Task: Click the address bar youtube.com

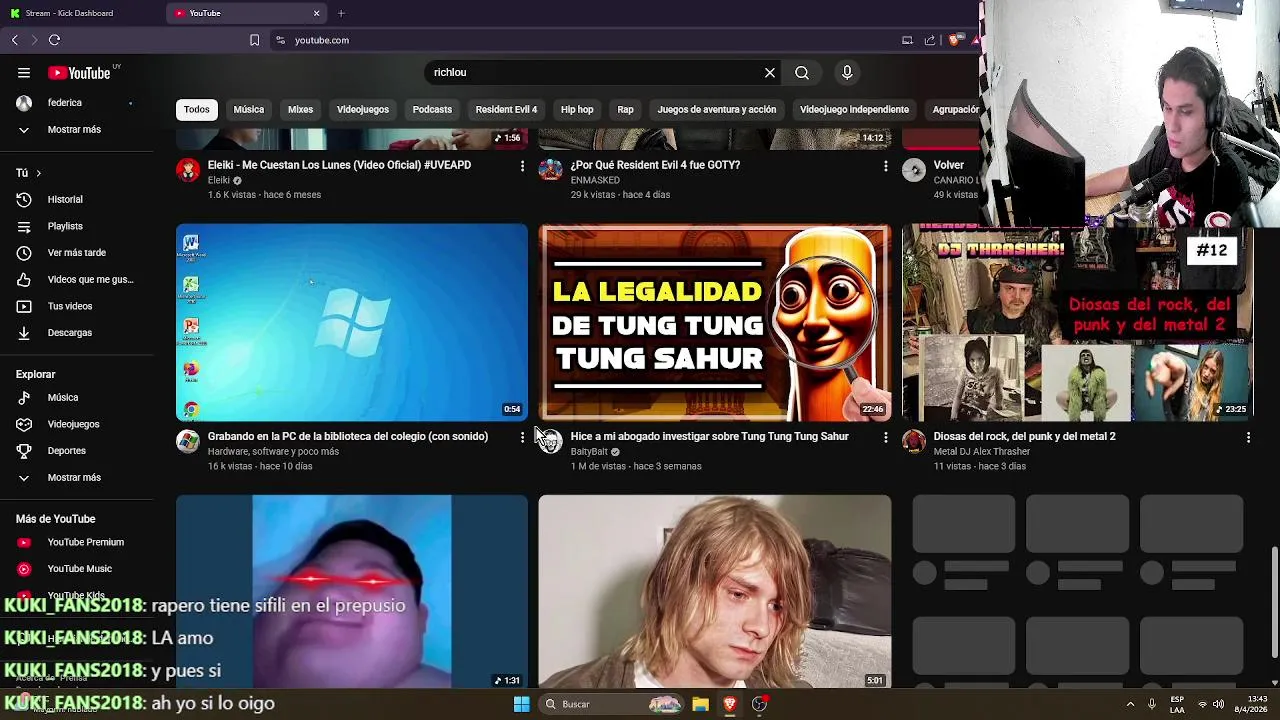Action: [321, 40]
